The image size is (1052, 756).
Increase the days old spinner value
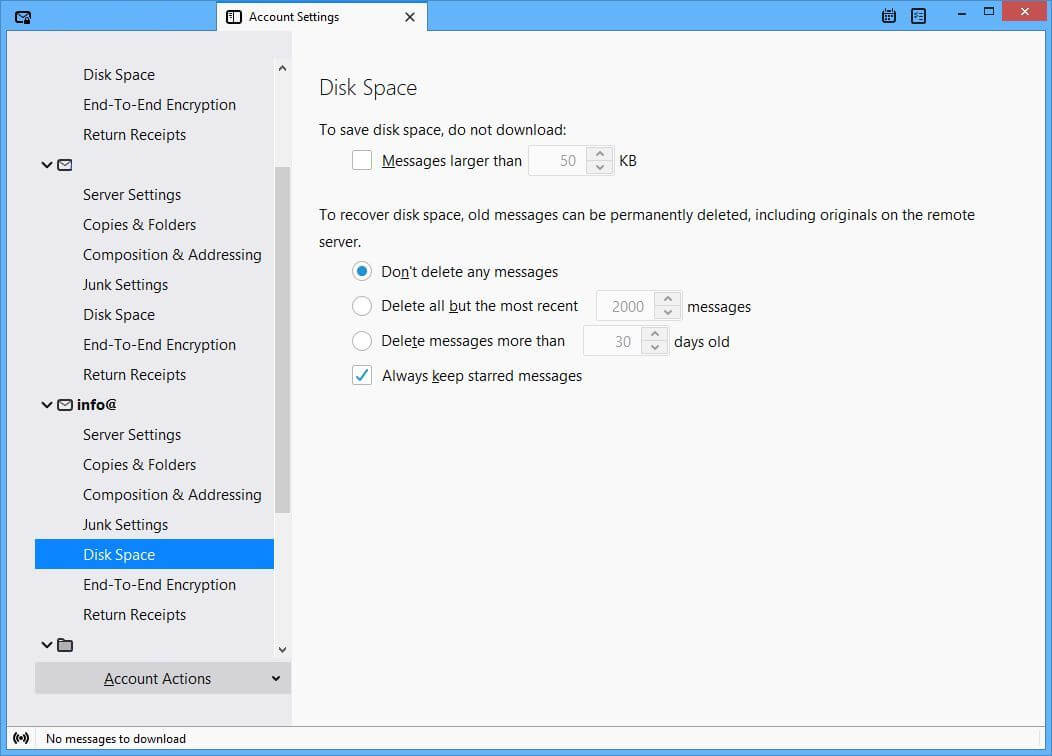[655, 334]
